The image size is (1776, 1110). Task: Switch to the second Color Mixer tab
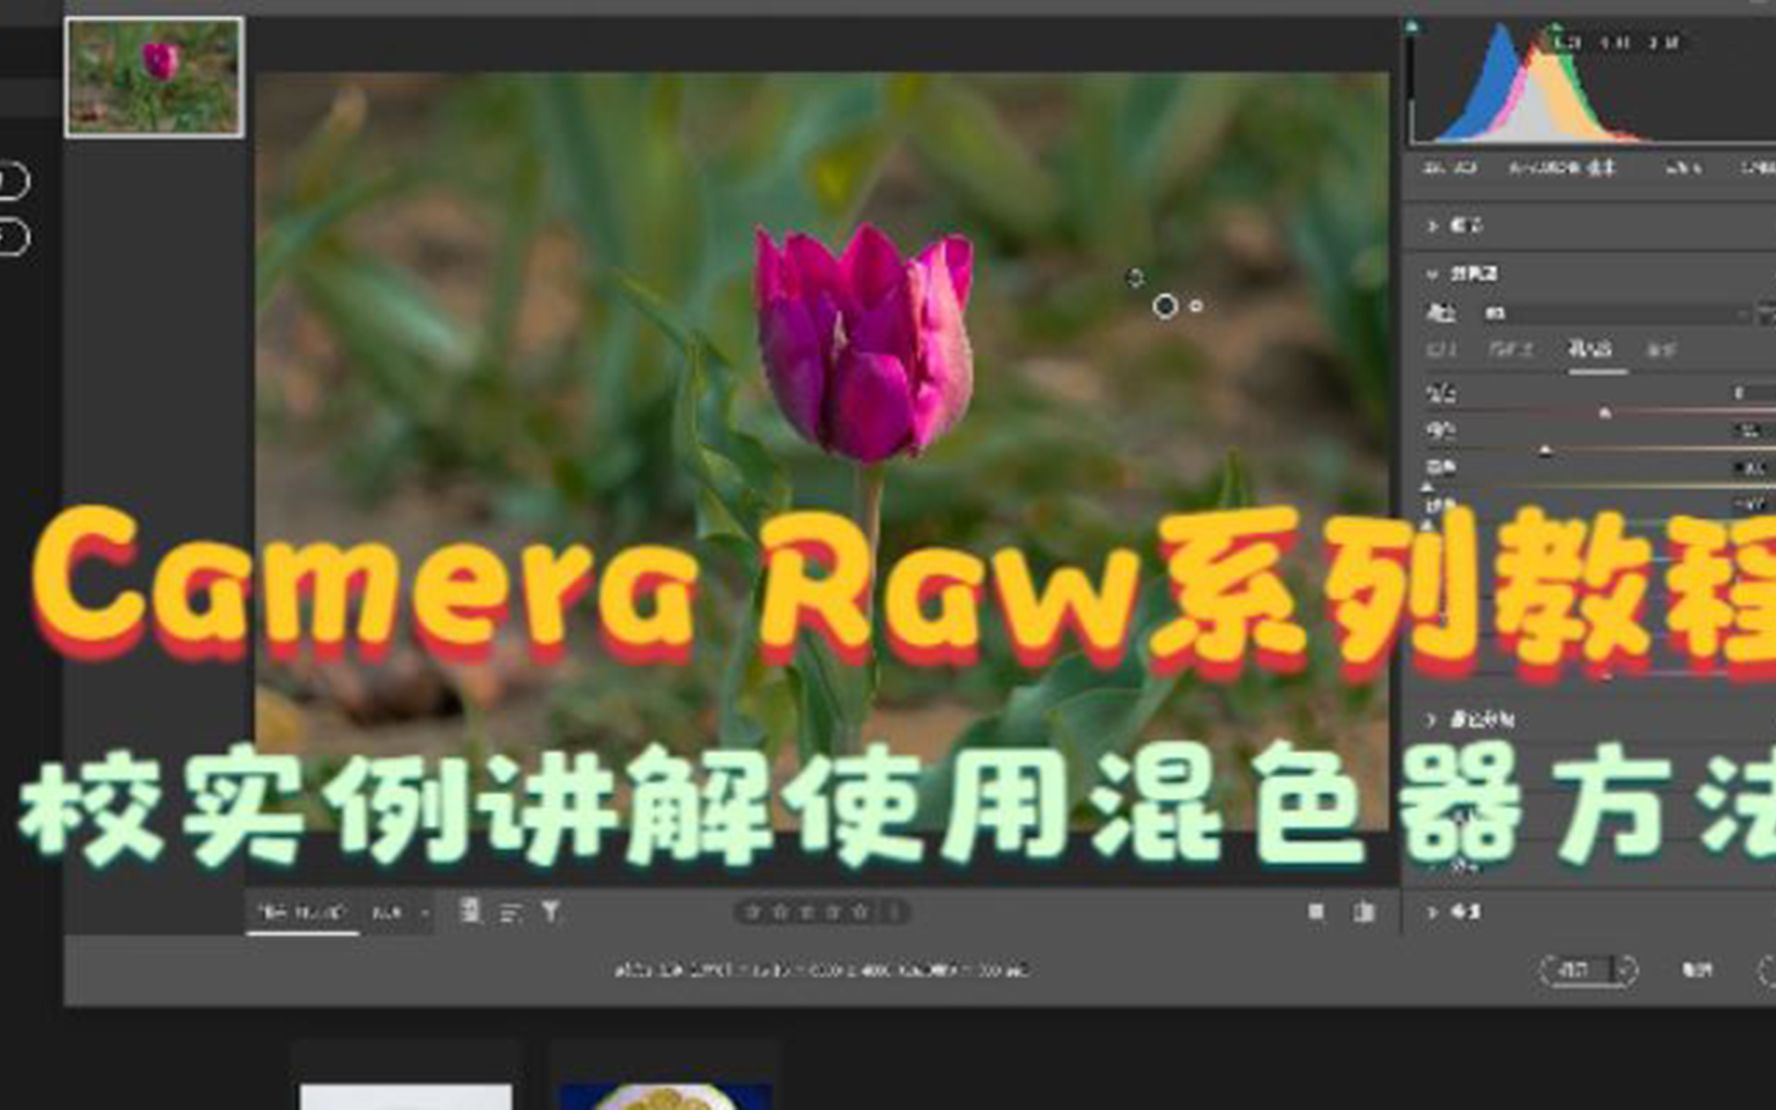(x=1510, y=349)
